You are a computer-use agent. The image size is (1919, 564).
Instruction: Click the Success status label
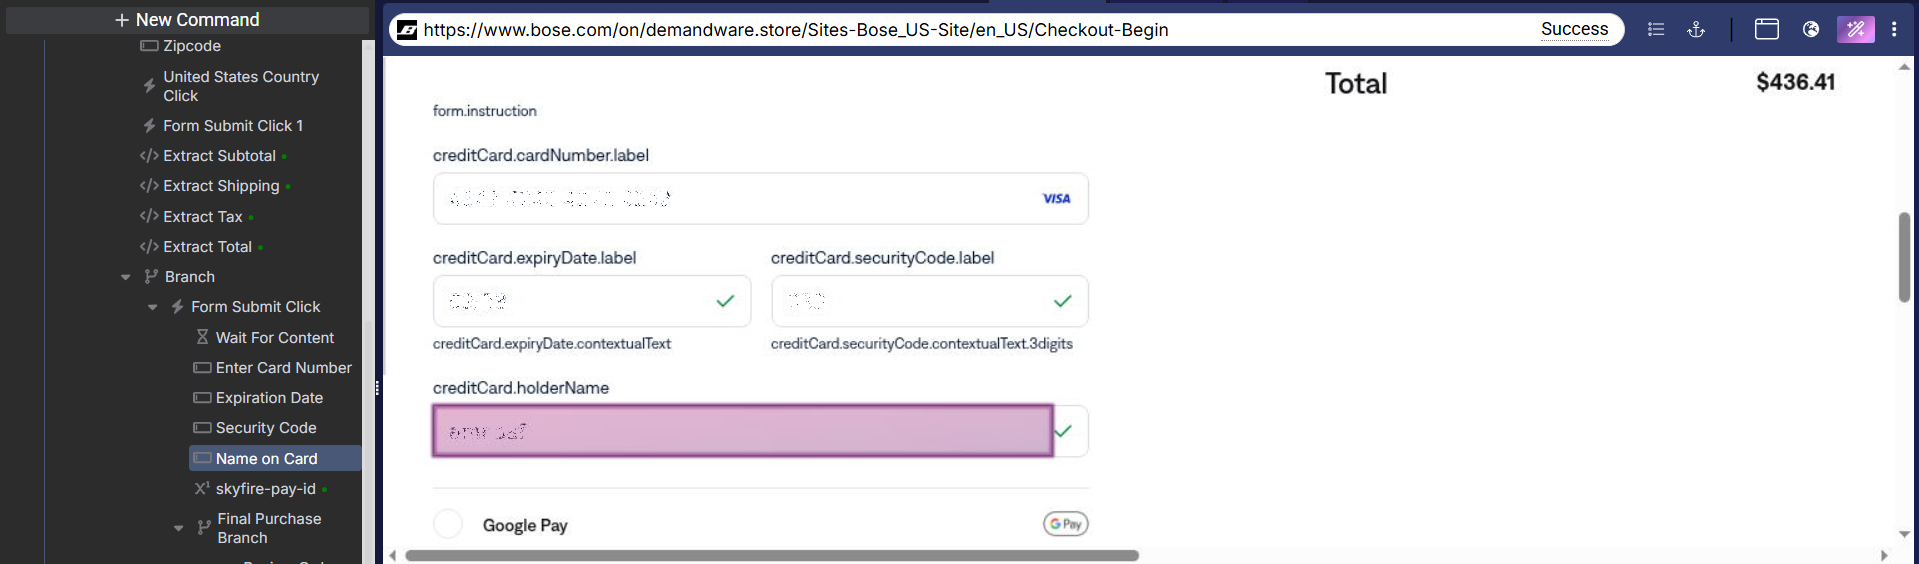point(1574,30)
